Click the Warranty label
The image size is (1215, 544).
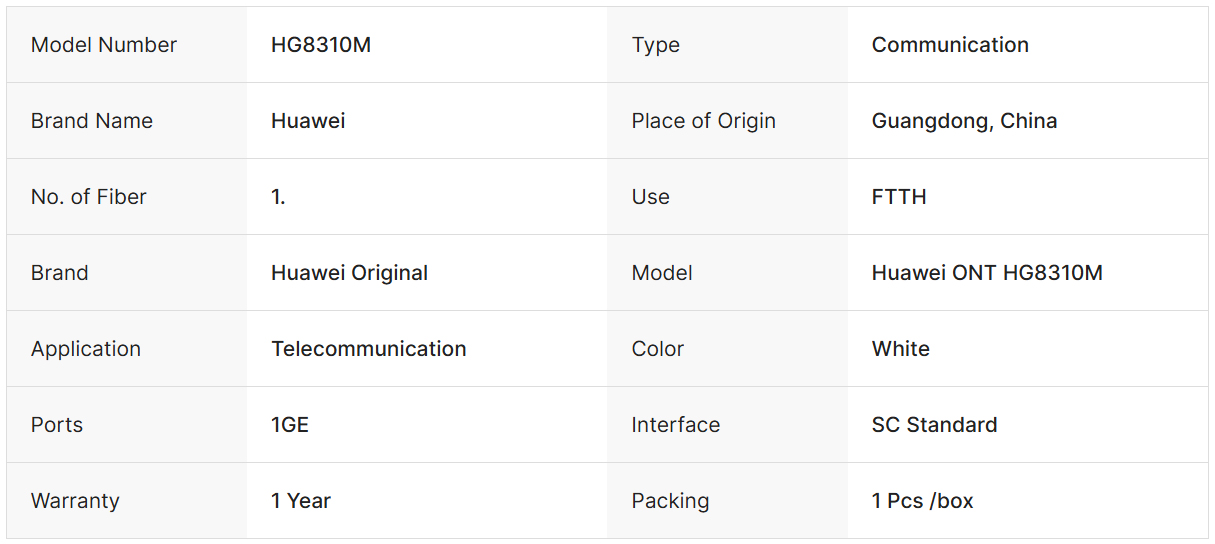(75, 501)
